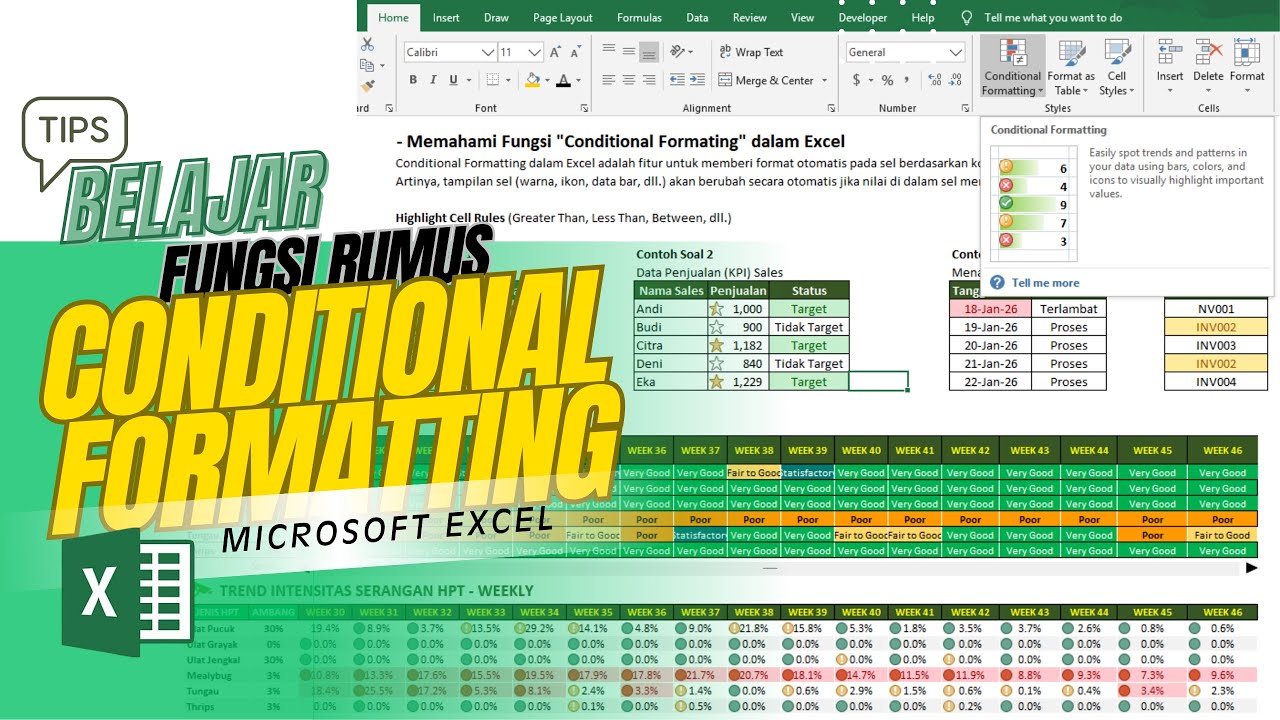Increase font size with larger A icon
This screenshot has width=1280, height=720.
[557, 52]
